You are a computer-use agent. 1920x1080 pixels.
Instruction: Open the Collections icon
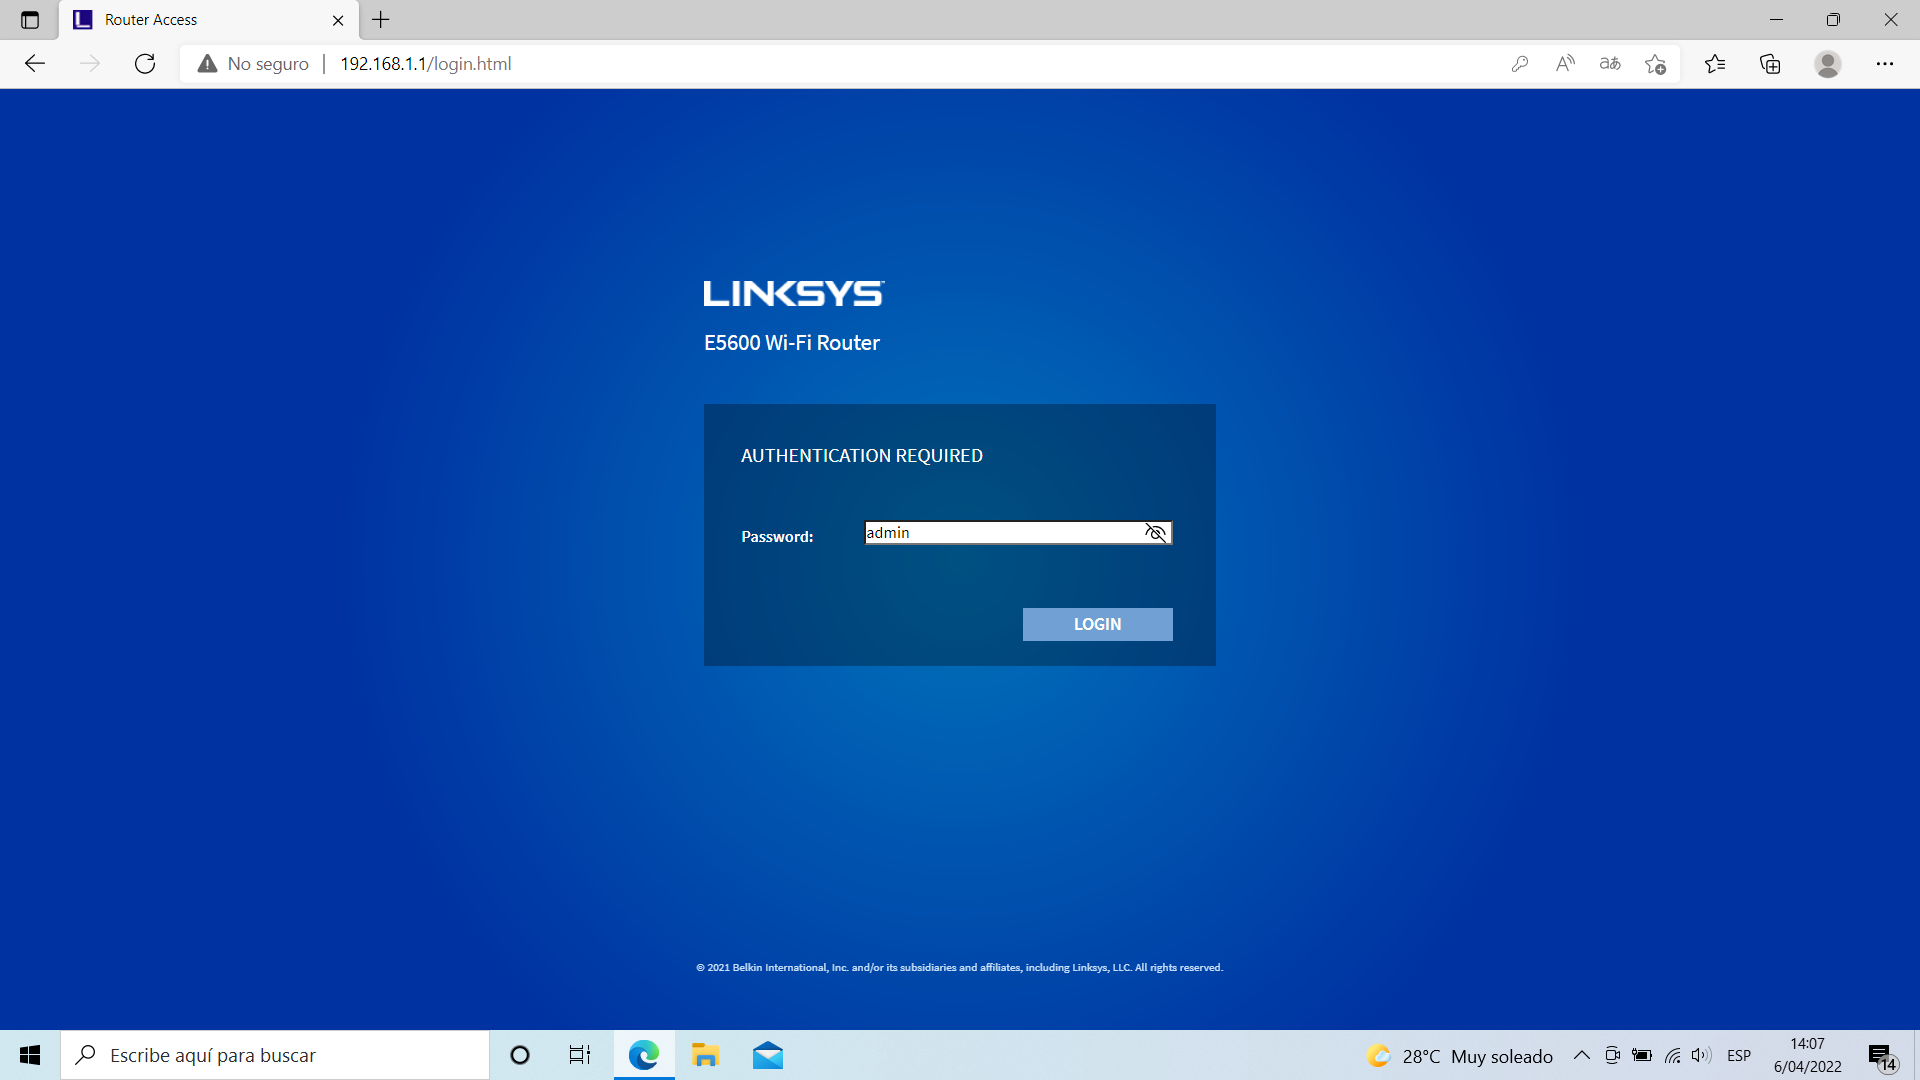tap(1770, 64)
